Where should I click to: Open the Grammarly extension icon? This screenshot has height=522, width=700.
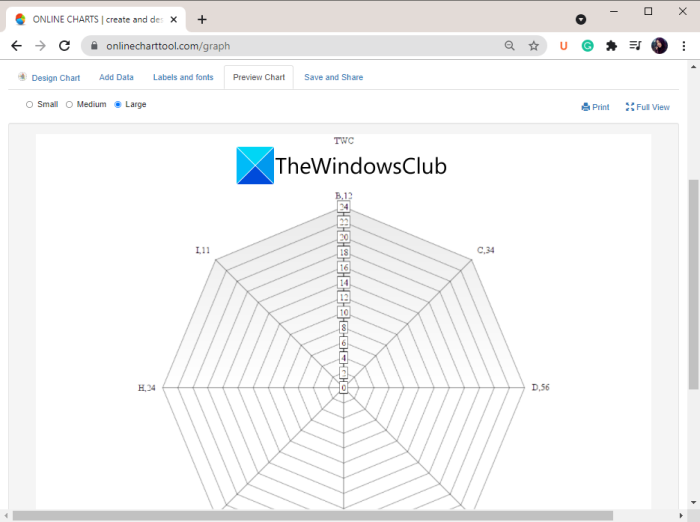point(588,46)
